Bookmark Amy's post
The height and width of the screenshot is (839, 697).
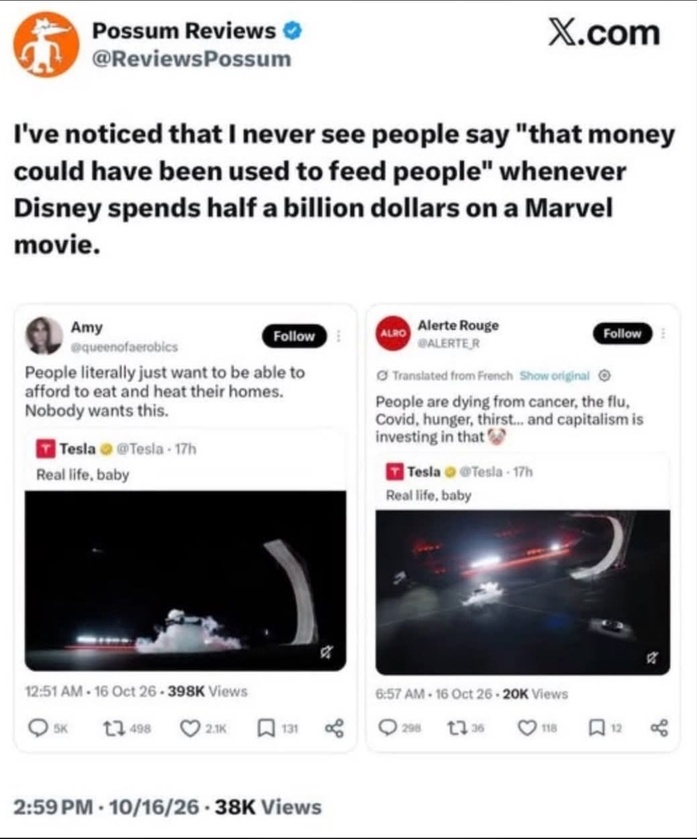[x=266, y=728]
